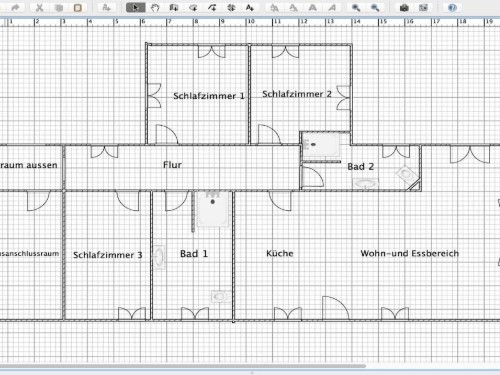Viewport: 500px width, 375px height.
Task: Click the Decrease text size icon
Action: coord(293,7)
